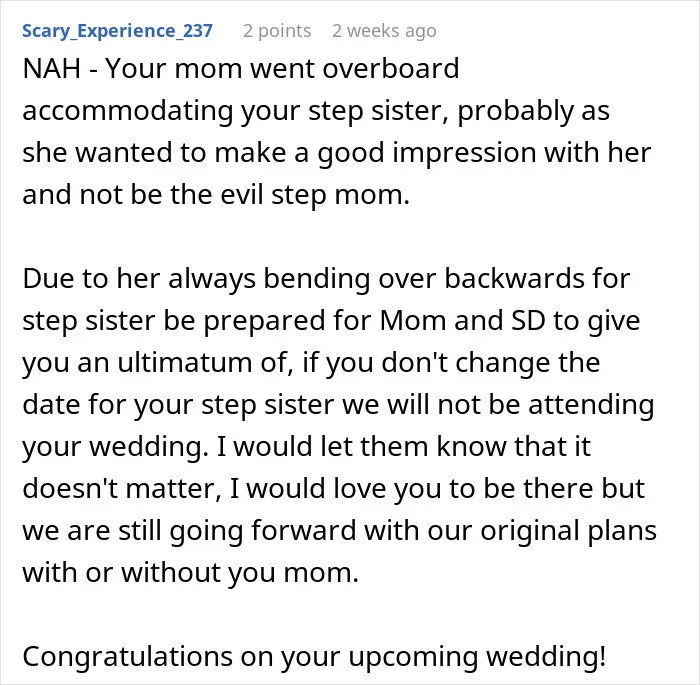Click the word "overboard" in first line
This screenshot has width=700, height=685.
point(391,68)
